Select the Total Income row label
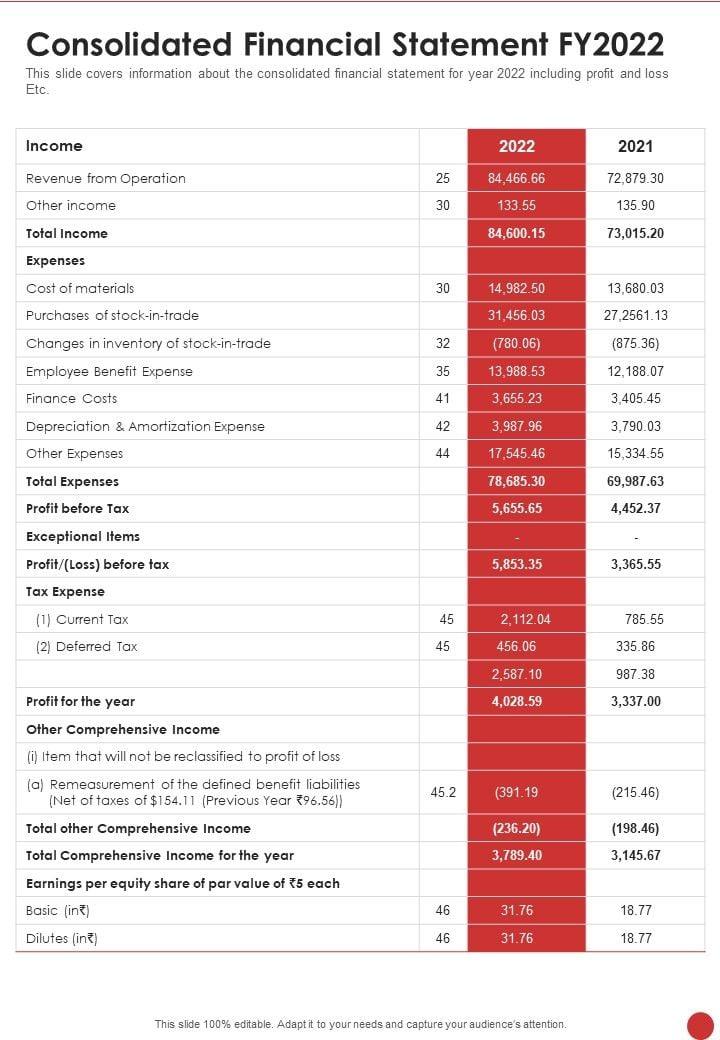 [67, 233]
